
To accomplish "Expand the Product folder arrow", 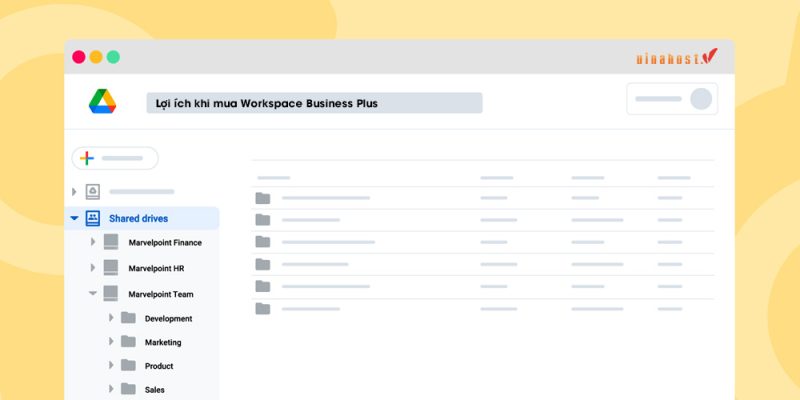I will tap(111, 365).
